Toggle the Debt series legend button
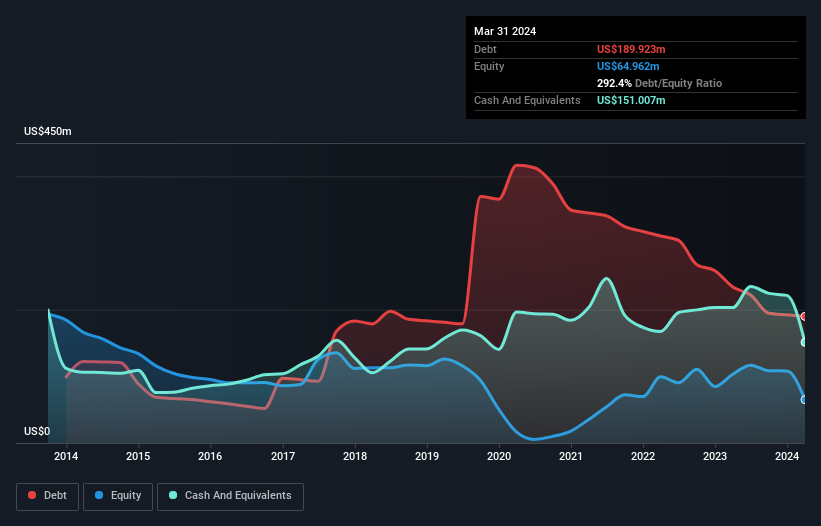 click(x=48, y=496)
